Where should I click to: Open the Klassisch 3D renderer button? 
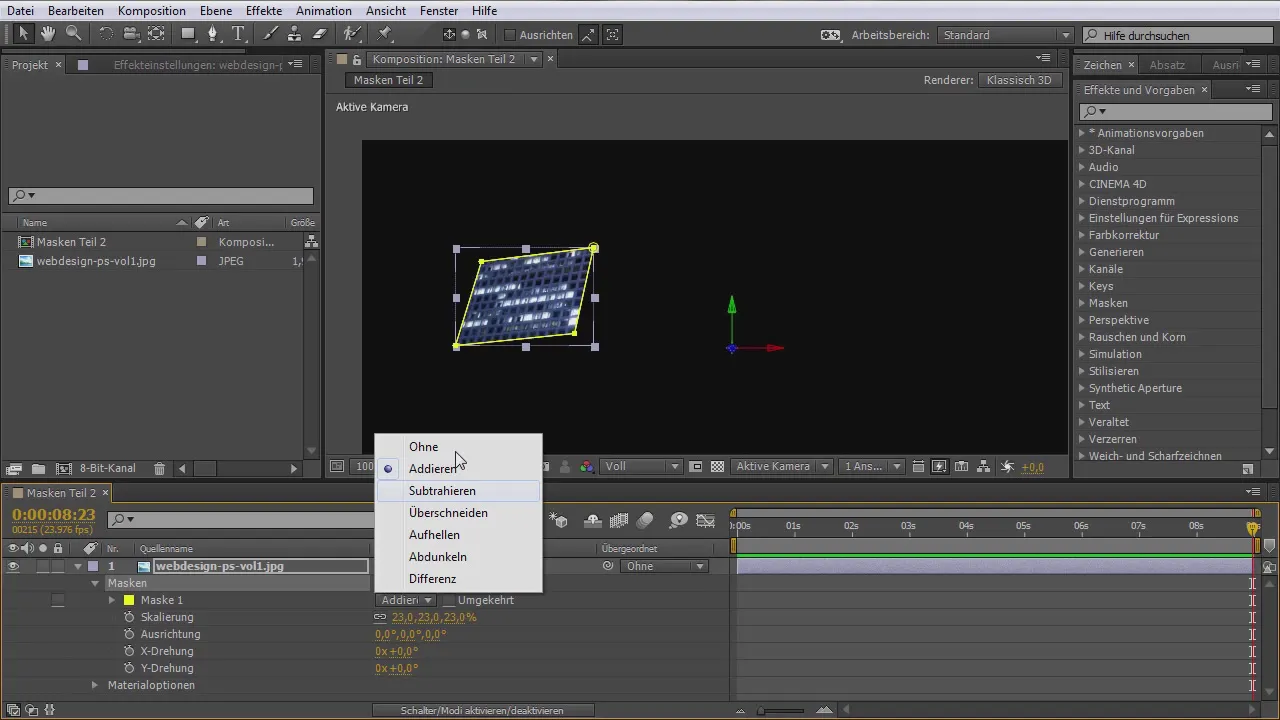click(x=1019, y=80)
